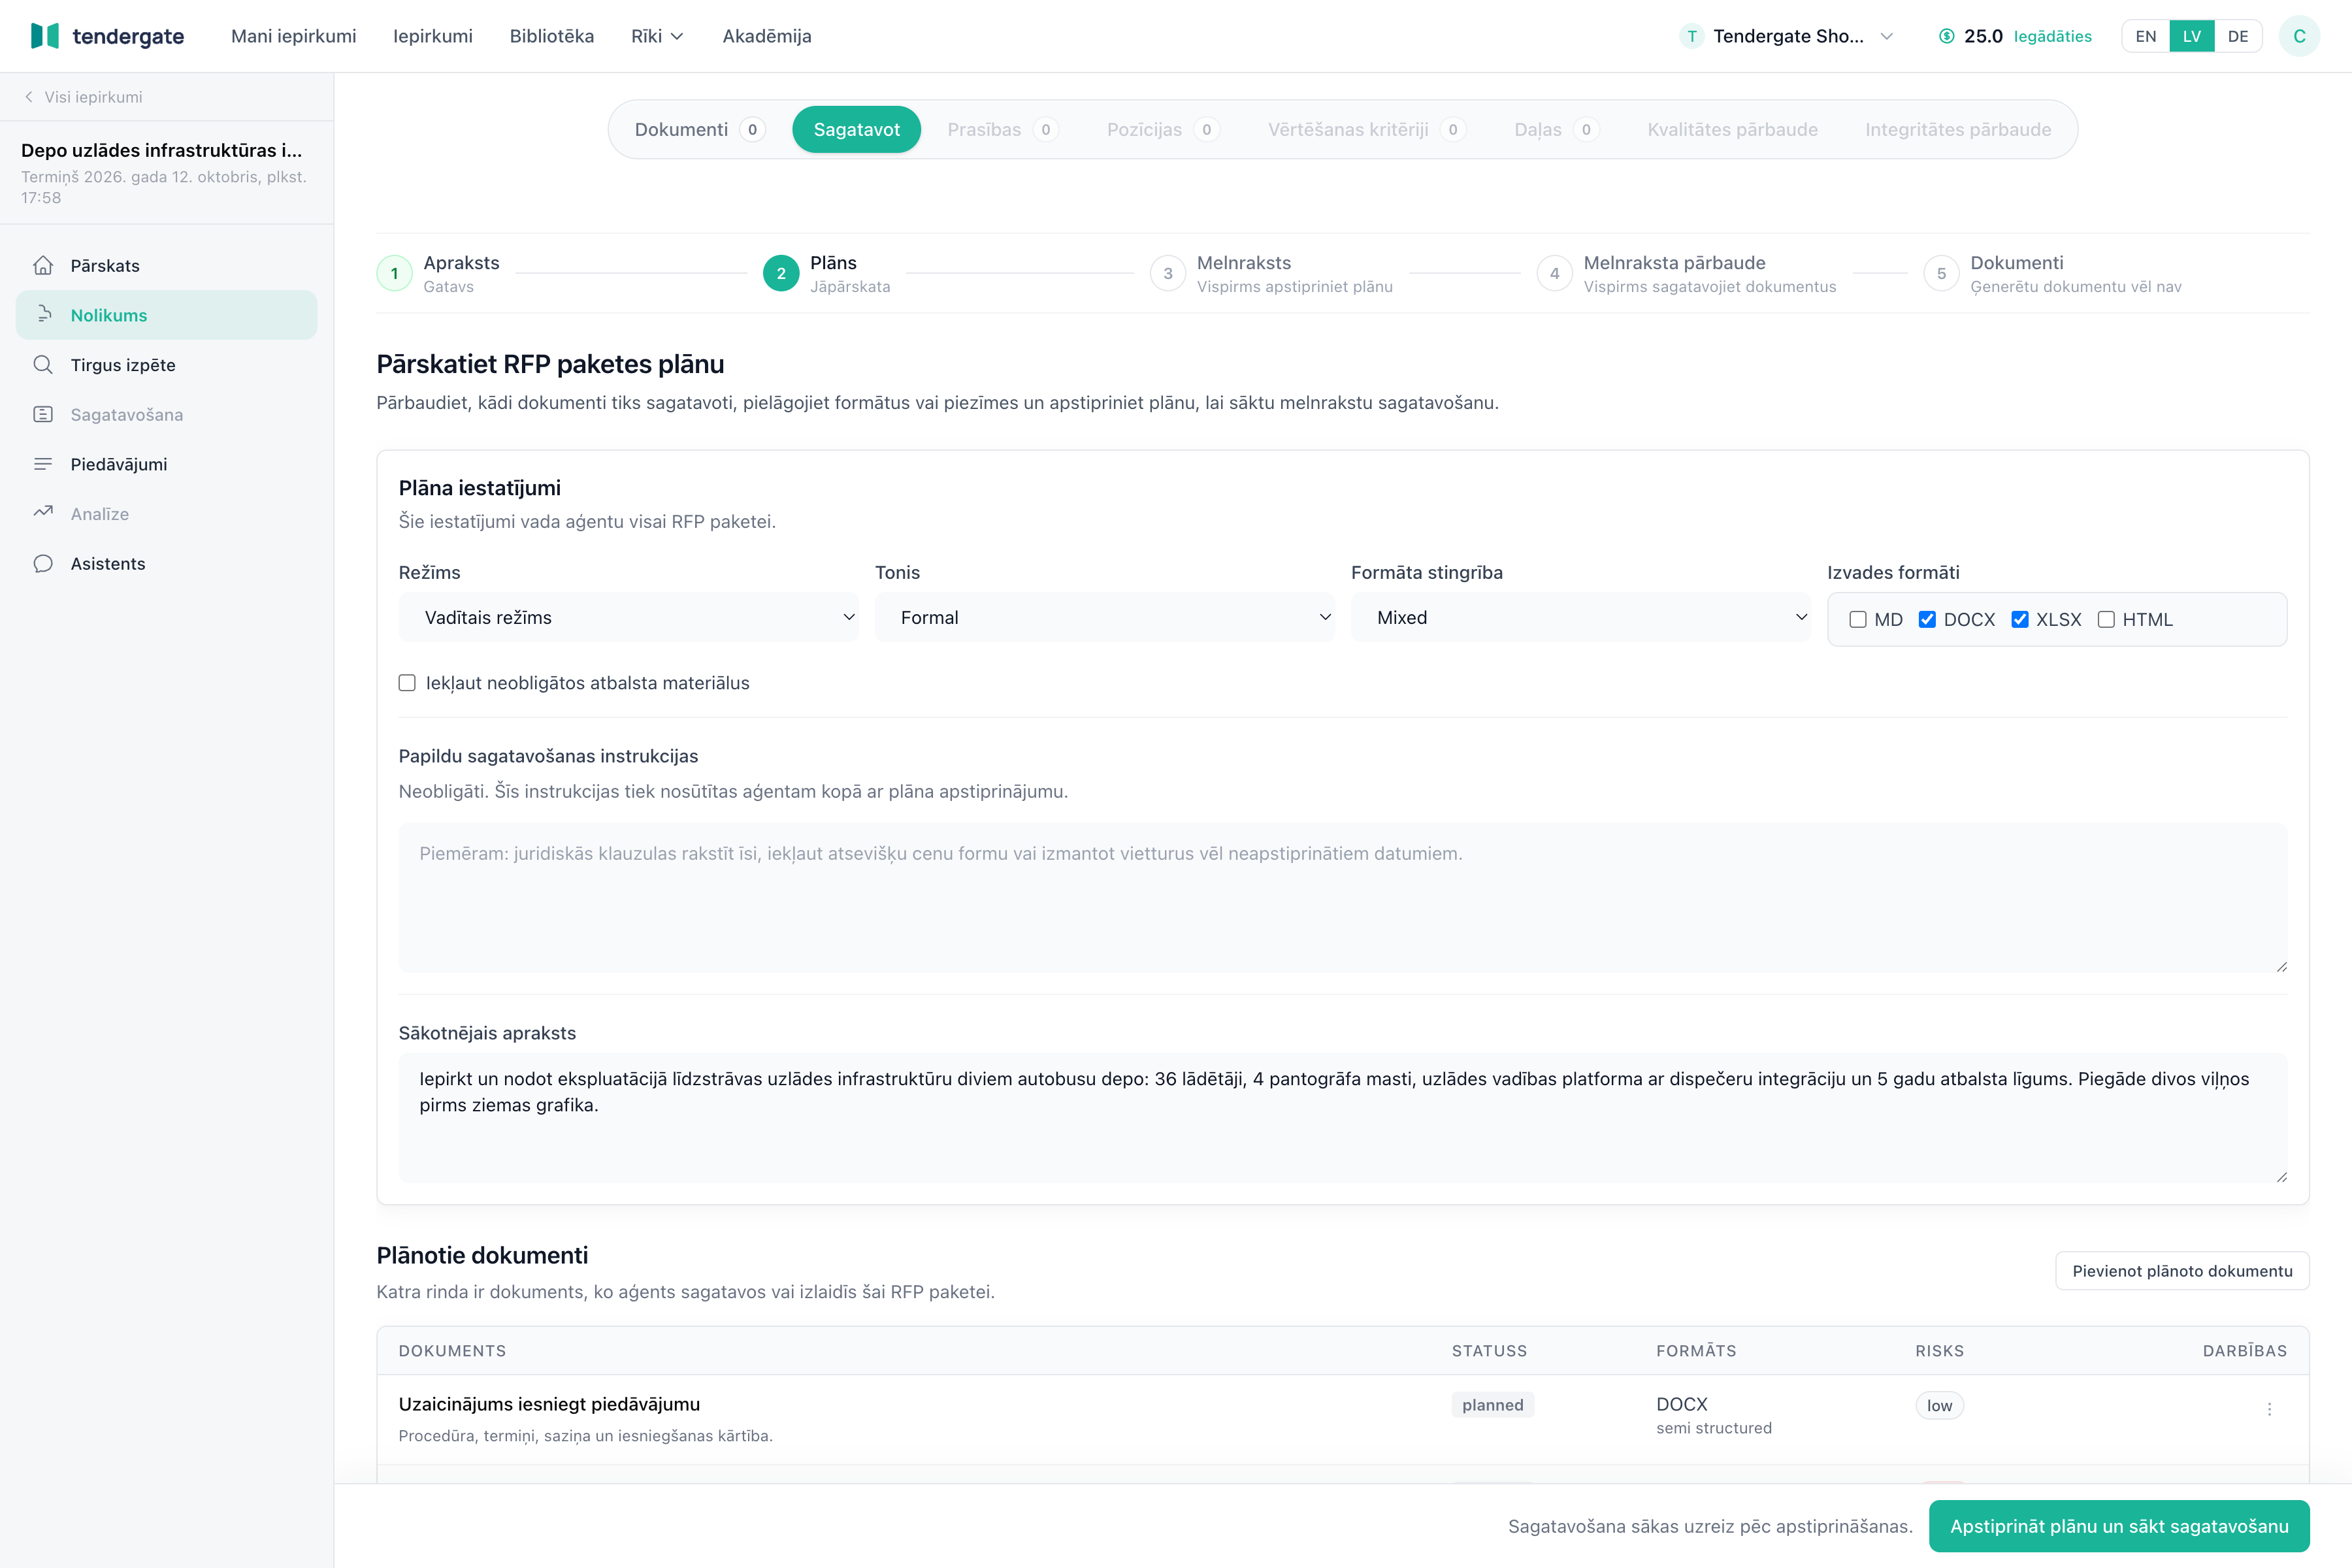Click the back chevron beside Visi iepirkumi
Image resolution: width=2352 pixels, height=1568 pixels.
[29, 97]
